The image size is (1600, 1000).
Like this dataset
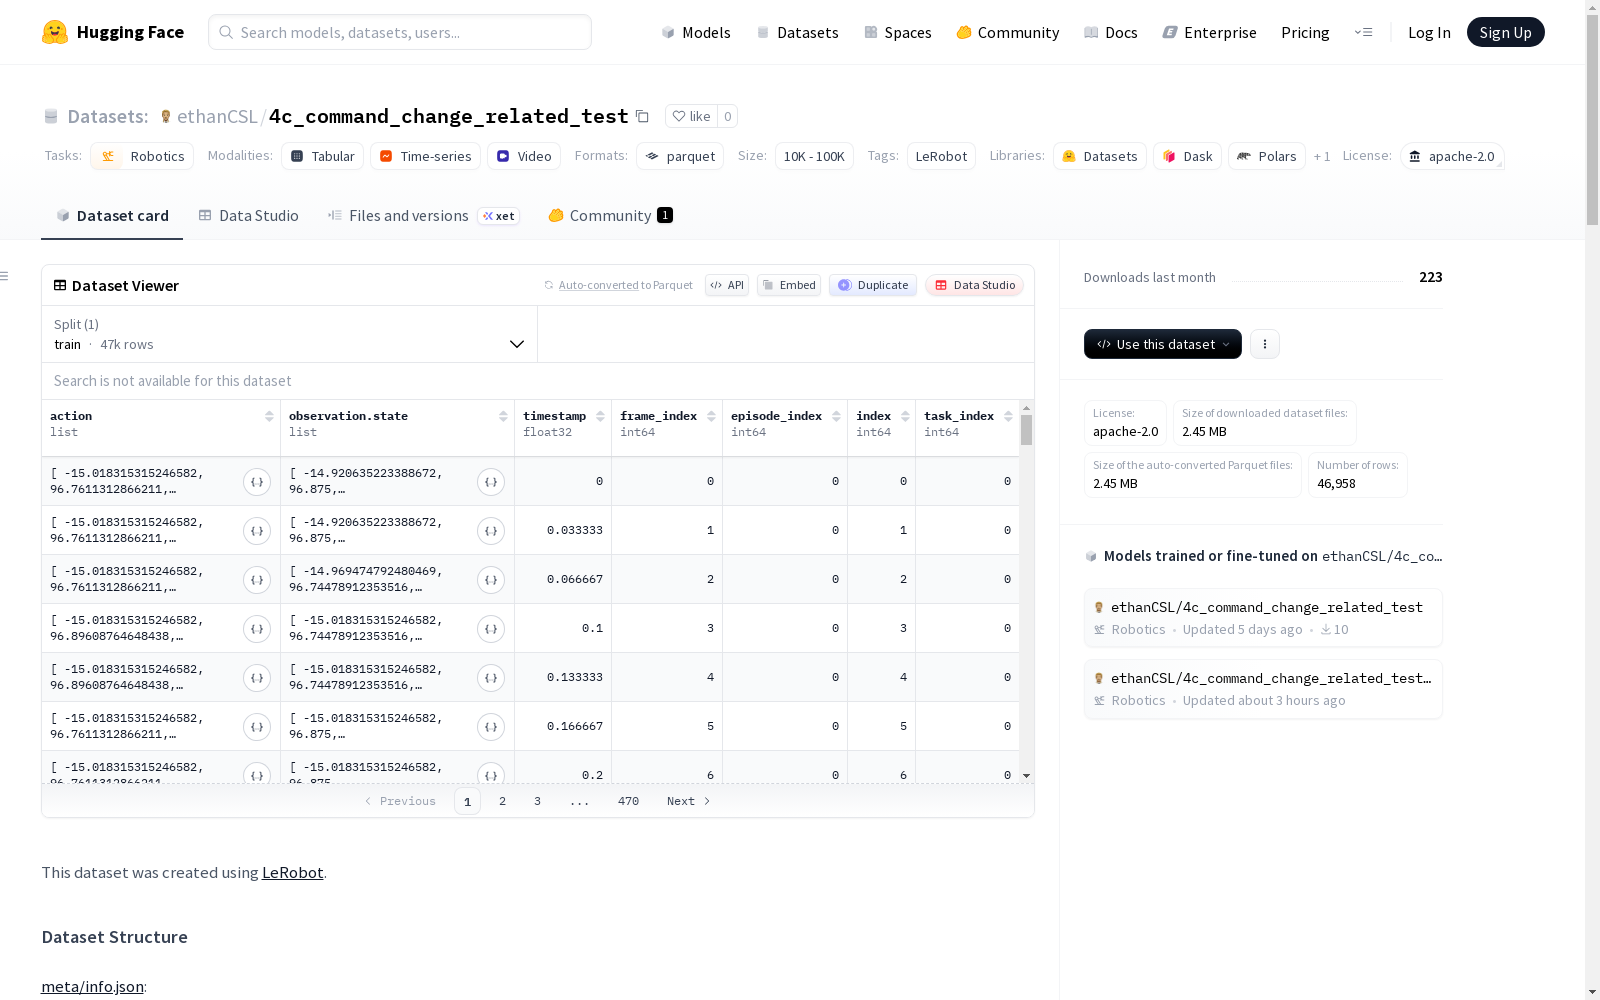coord(691,117)
